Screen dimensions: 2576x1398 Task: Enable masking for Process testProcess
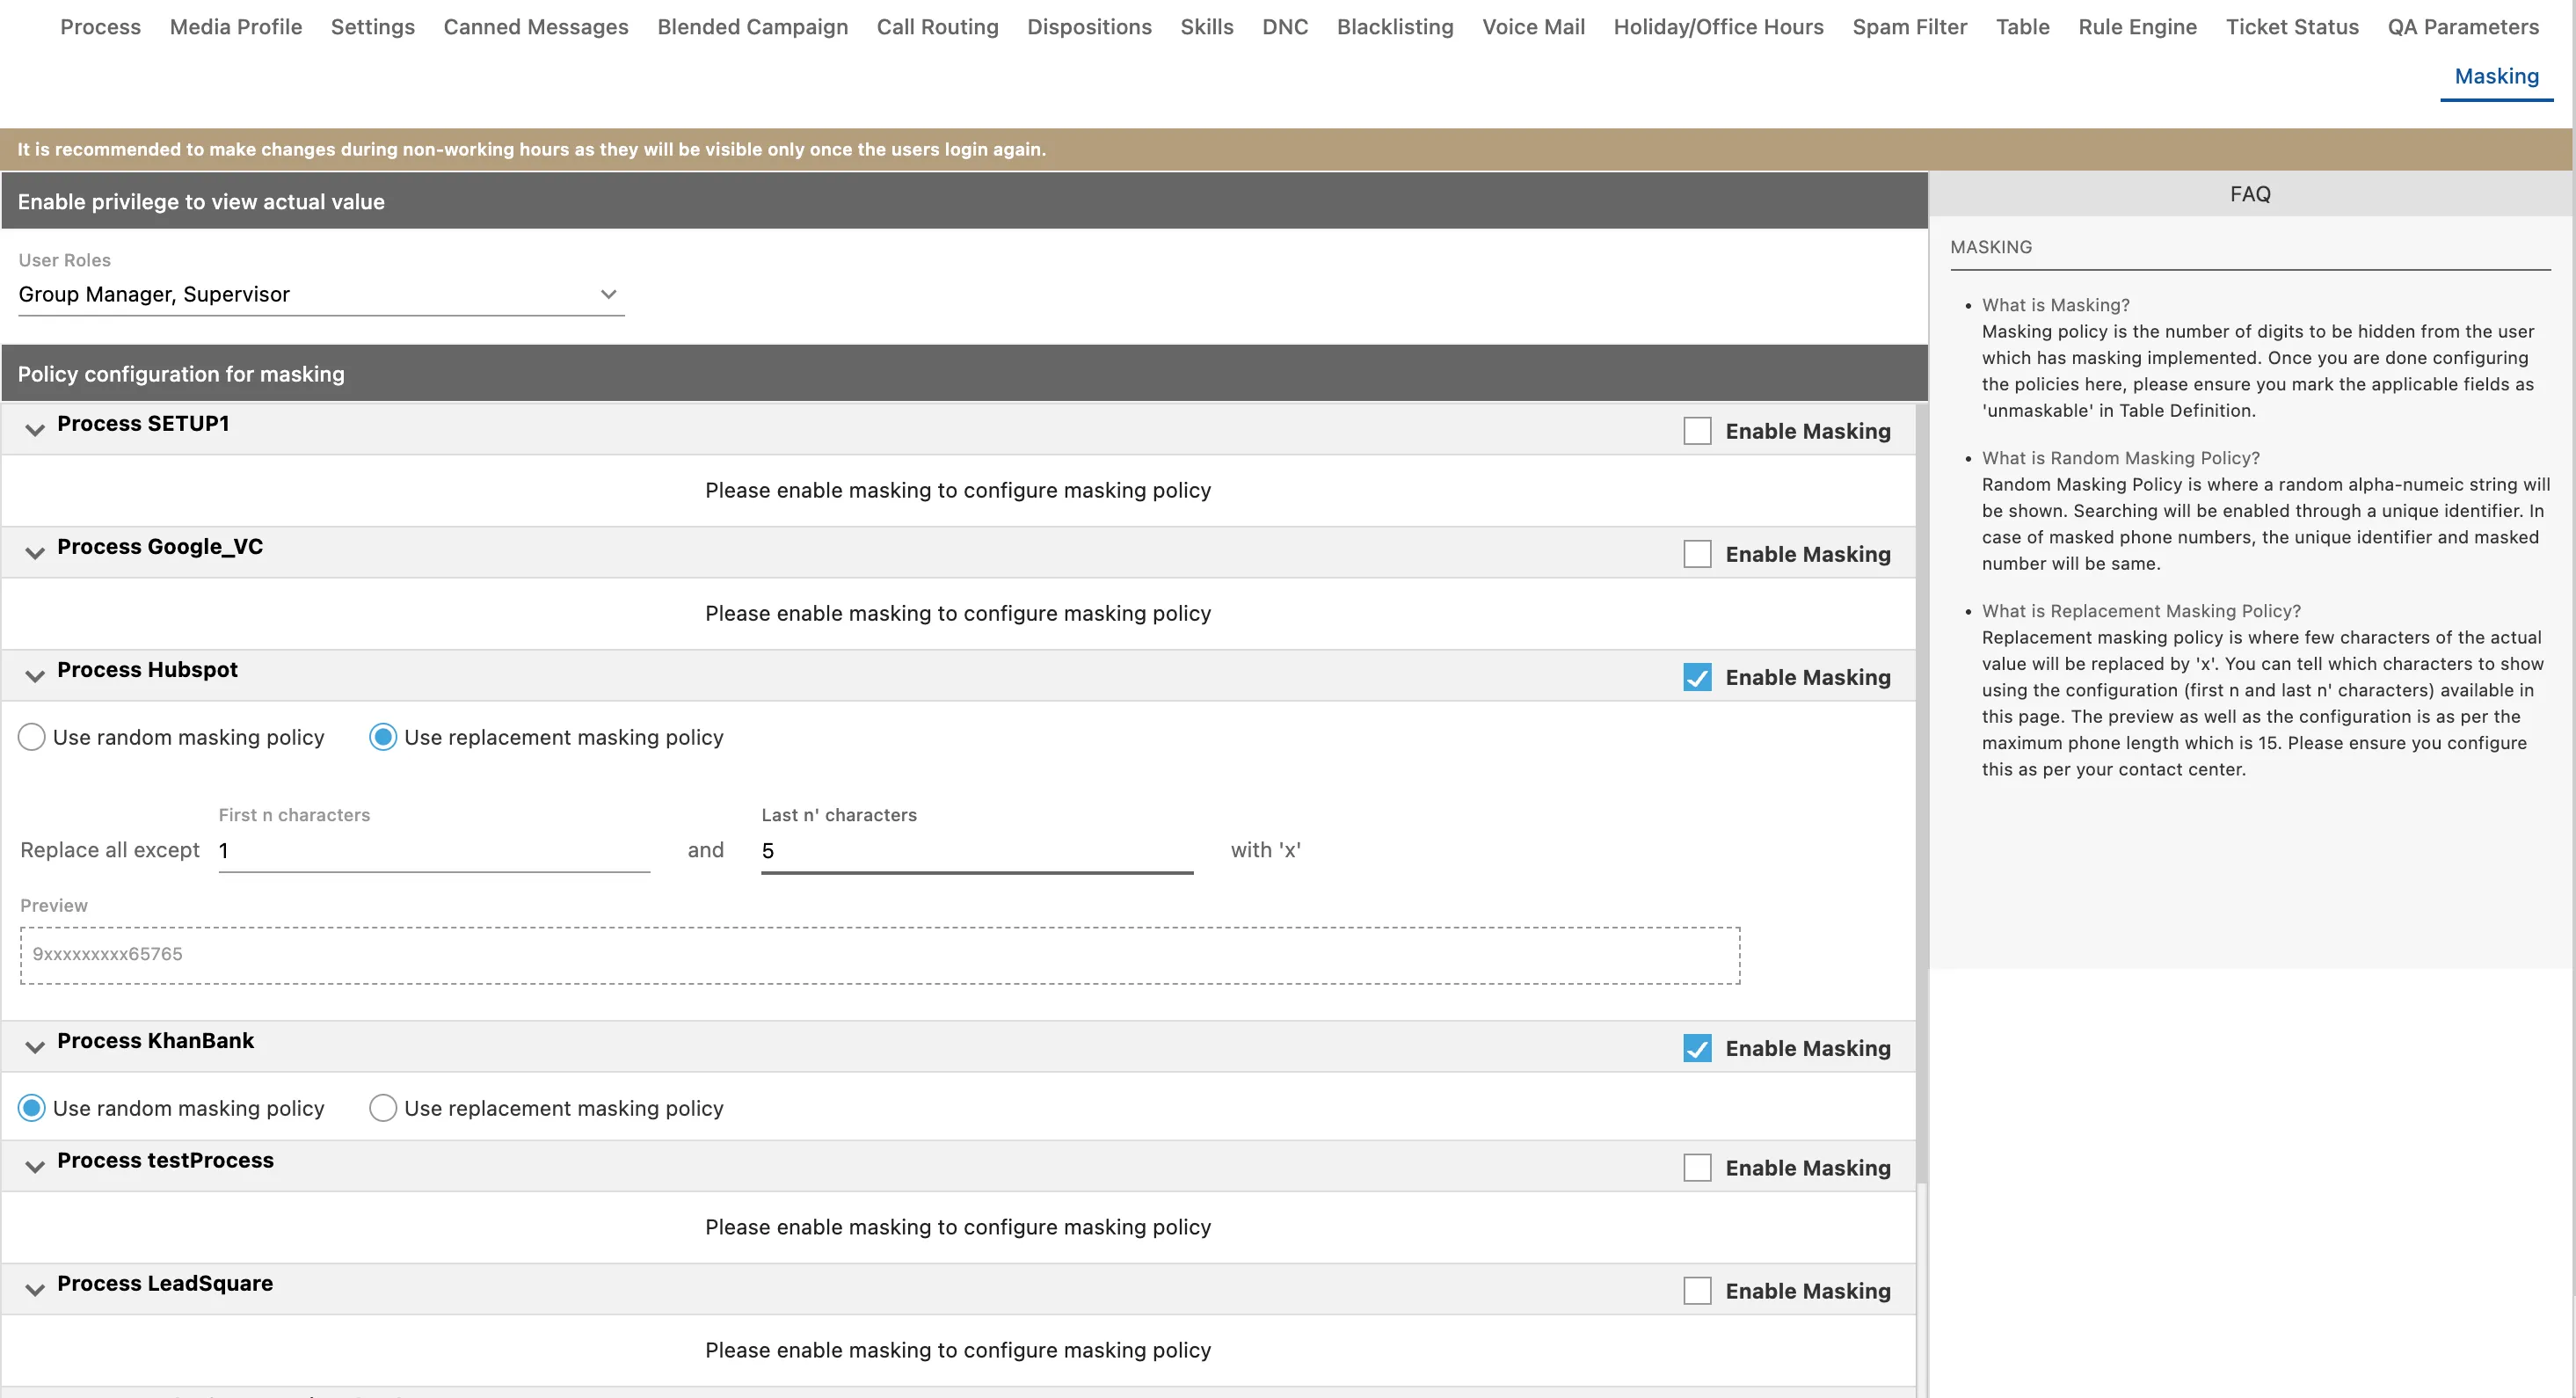pos(1697,1168)
